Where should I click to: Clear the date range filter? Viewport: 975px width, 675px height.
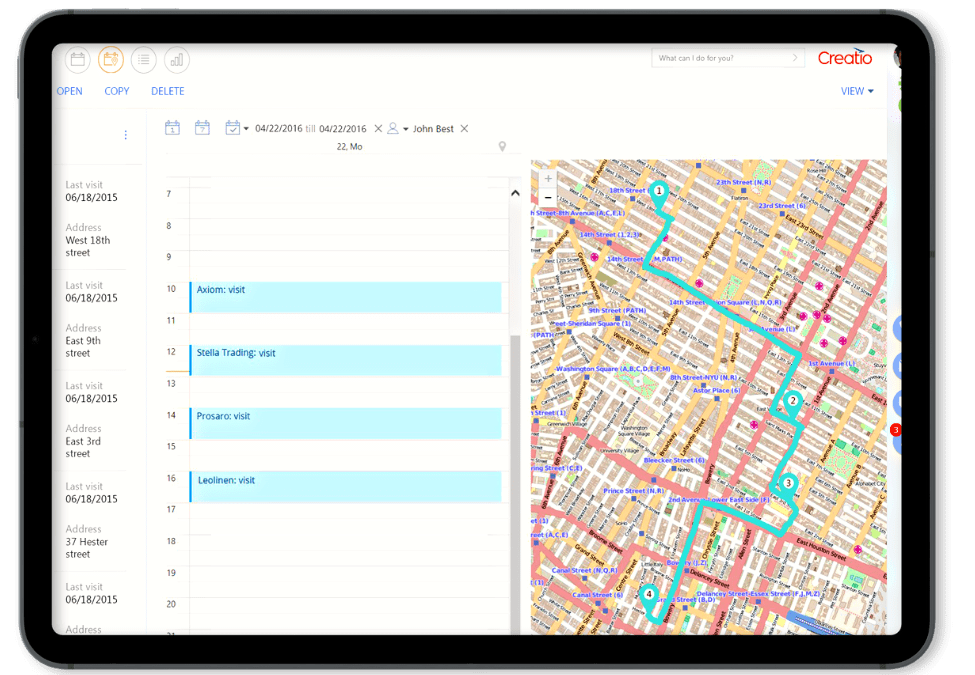click(378, 129)
